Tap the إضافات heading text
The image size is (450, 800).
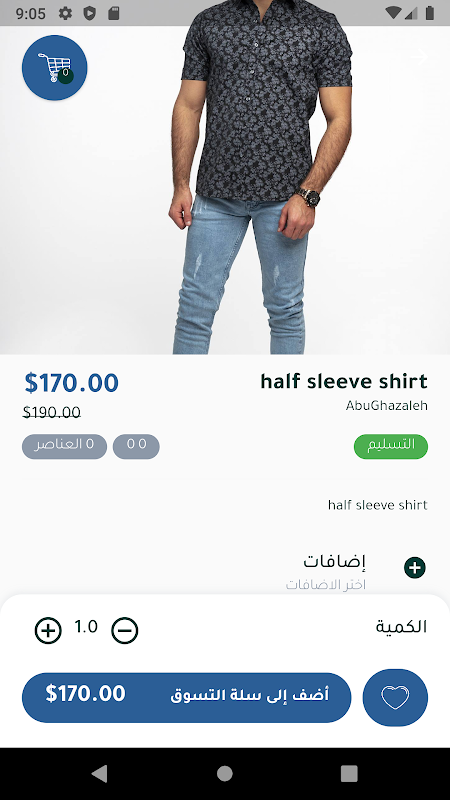[335, 561]
